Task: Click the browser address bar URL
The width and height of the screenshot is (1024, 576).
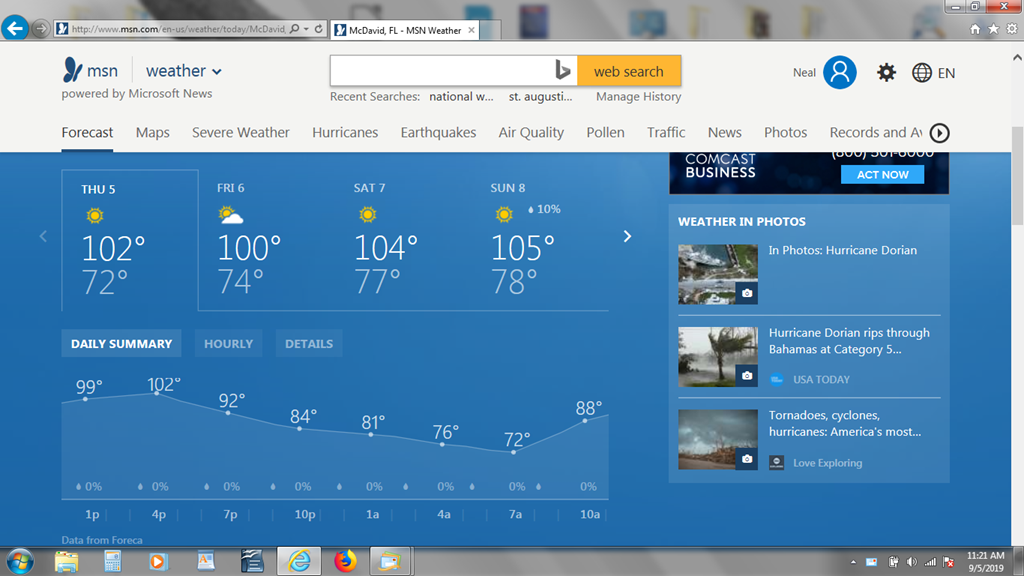Action: (x=178, y=29)
